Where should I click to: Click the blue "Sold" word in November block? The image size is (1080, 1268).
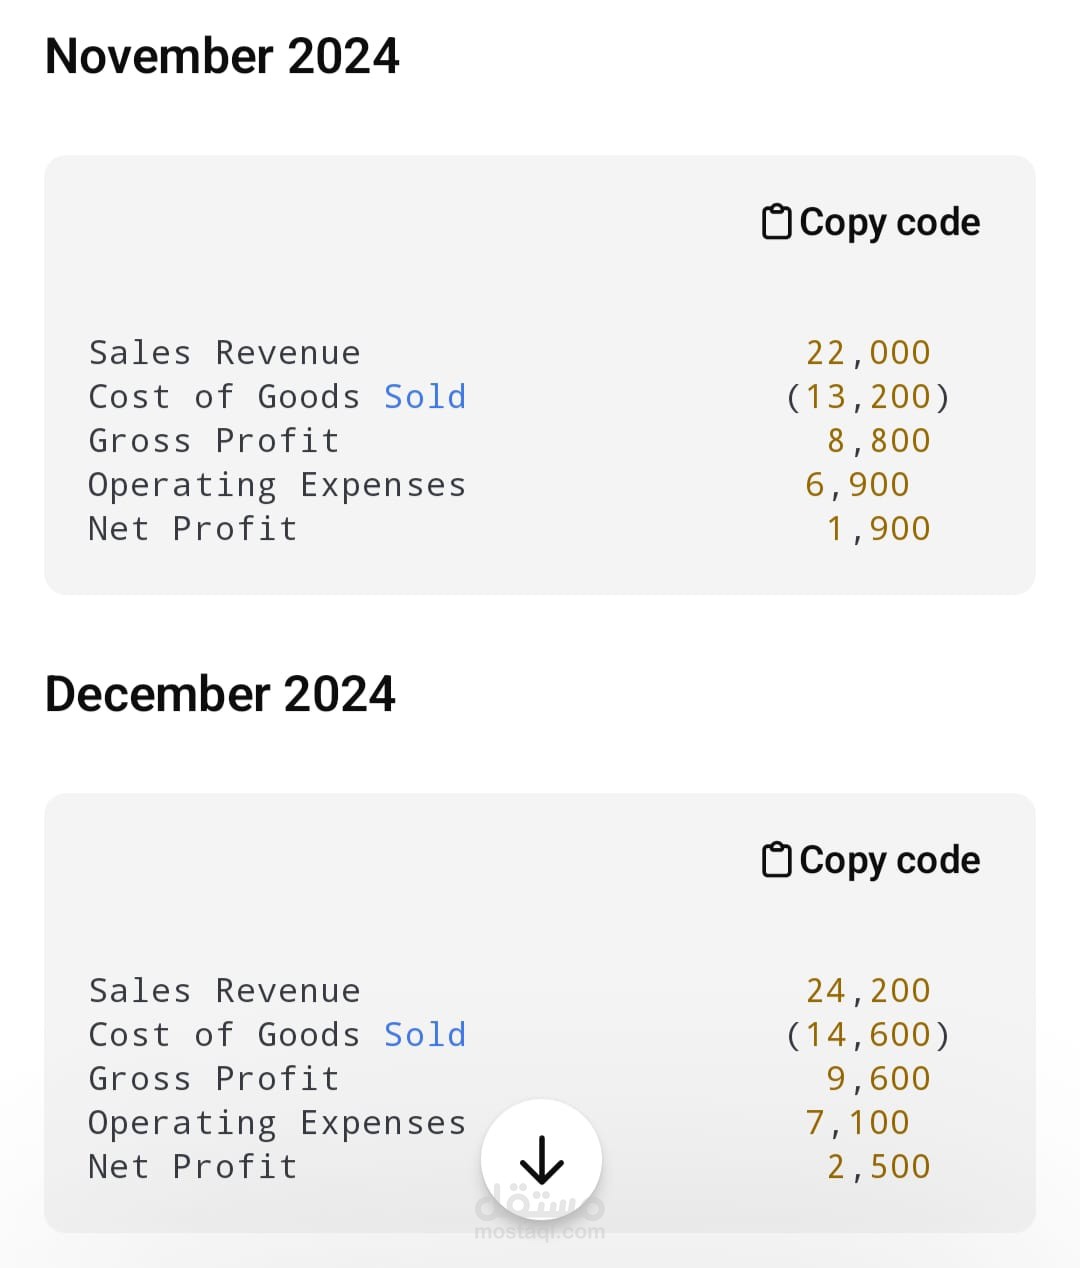[425, 397]
